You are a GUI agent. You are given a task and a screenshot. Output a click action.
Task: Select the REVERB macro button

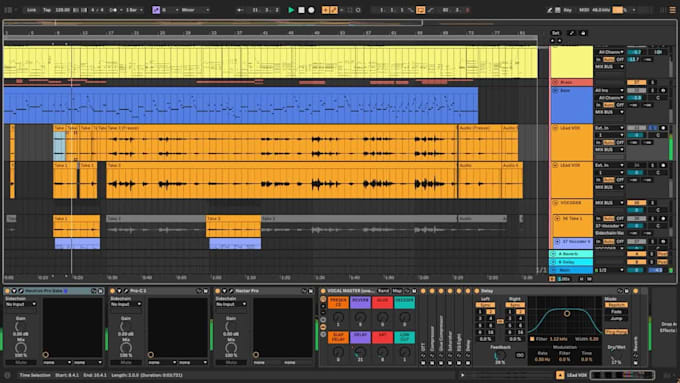tap(360, 302)
